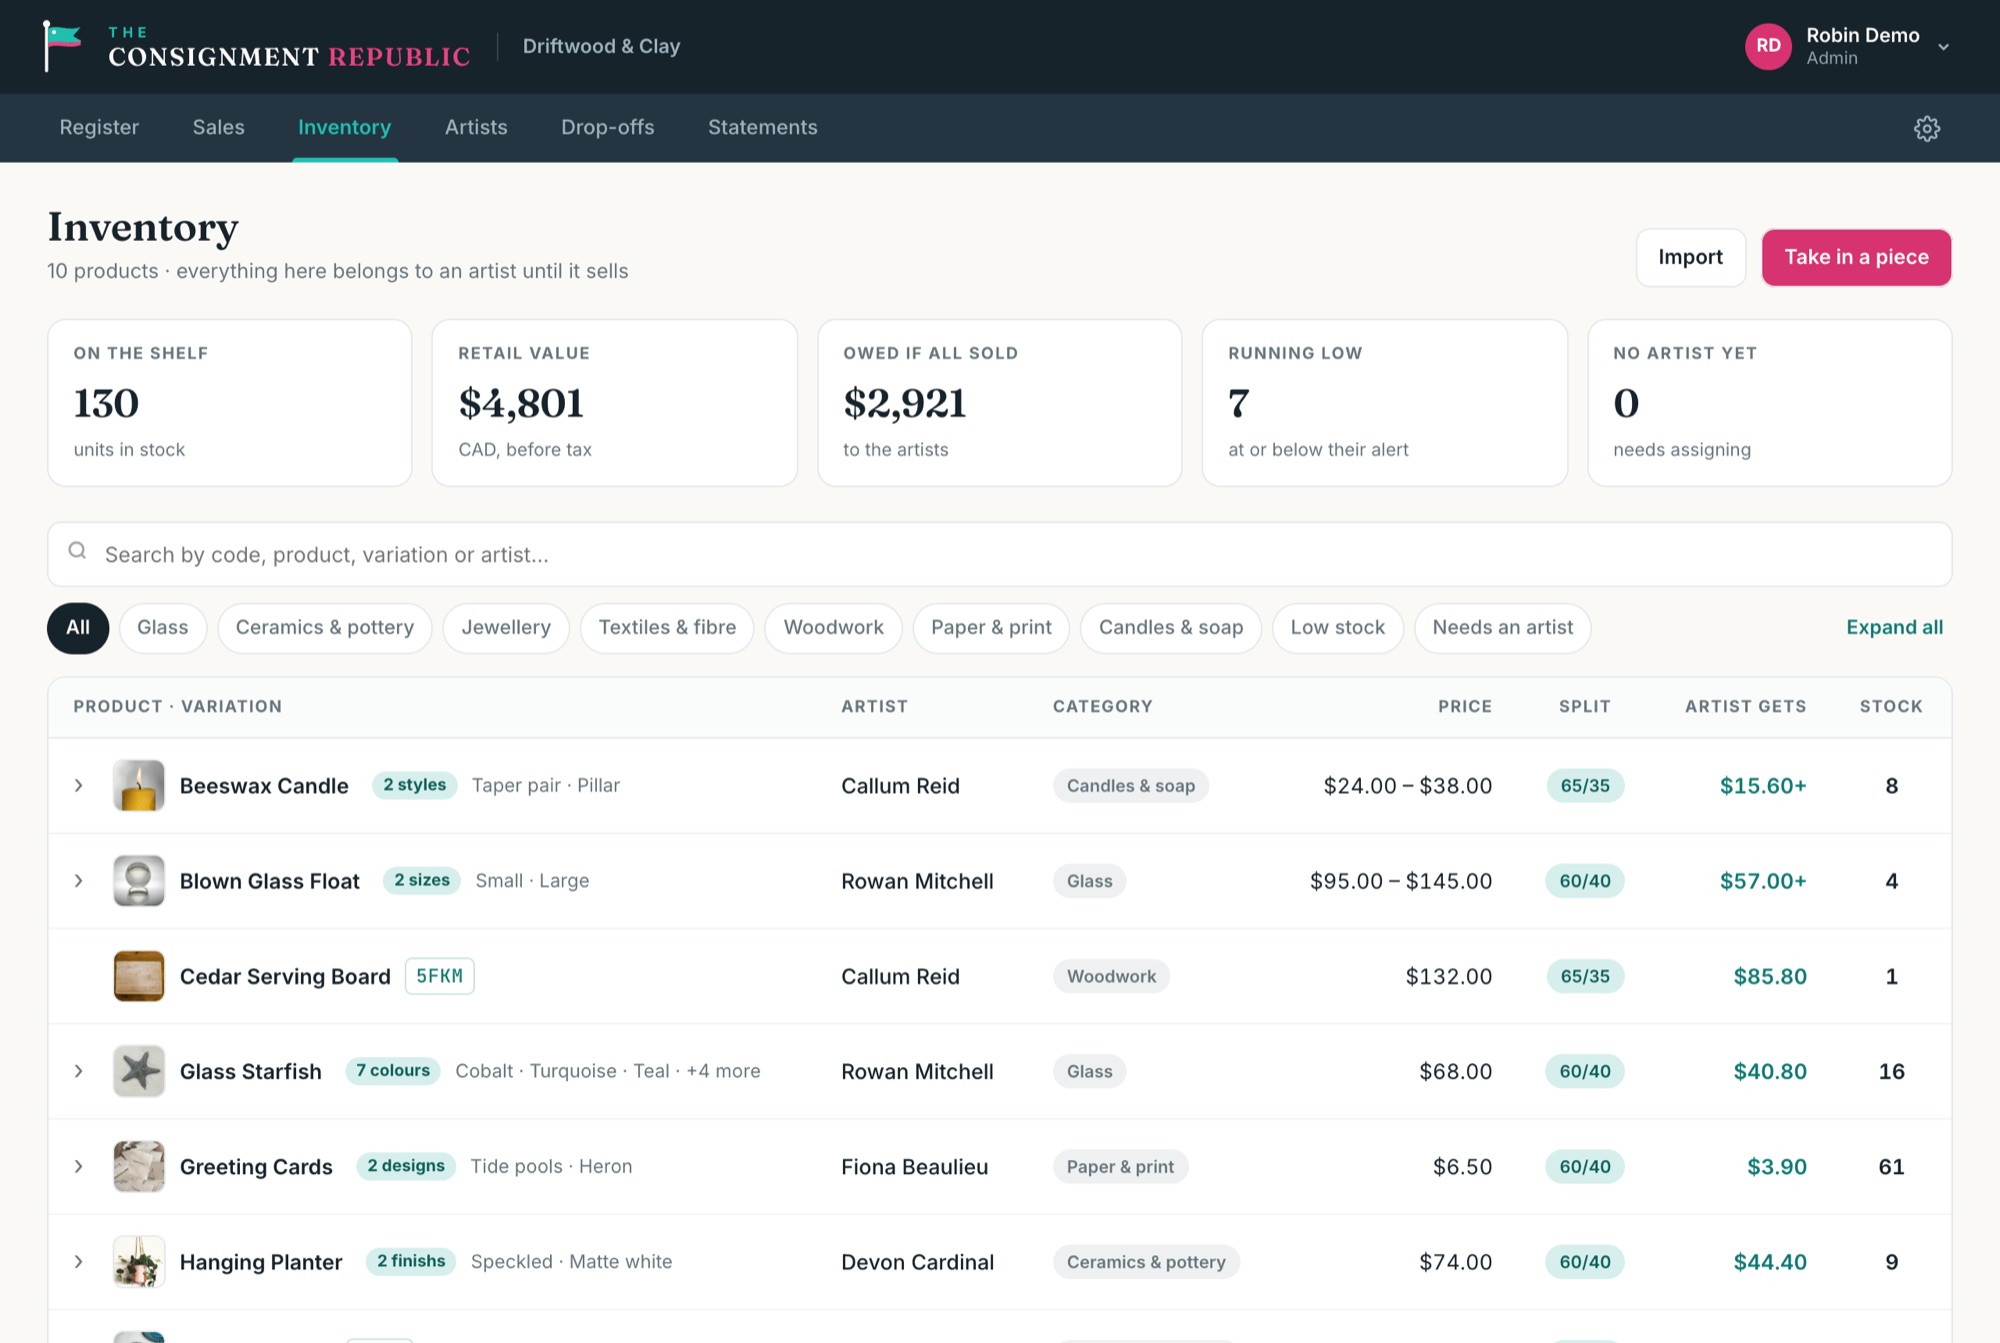This screenshot has height=1343, width=2000.
Task: Expand the Blown Glass Float row
Action: pos(78,881)
